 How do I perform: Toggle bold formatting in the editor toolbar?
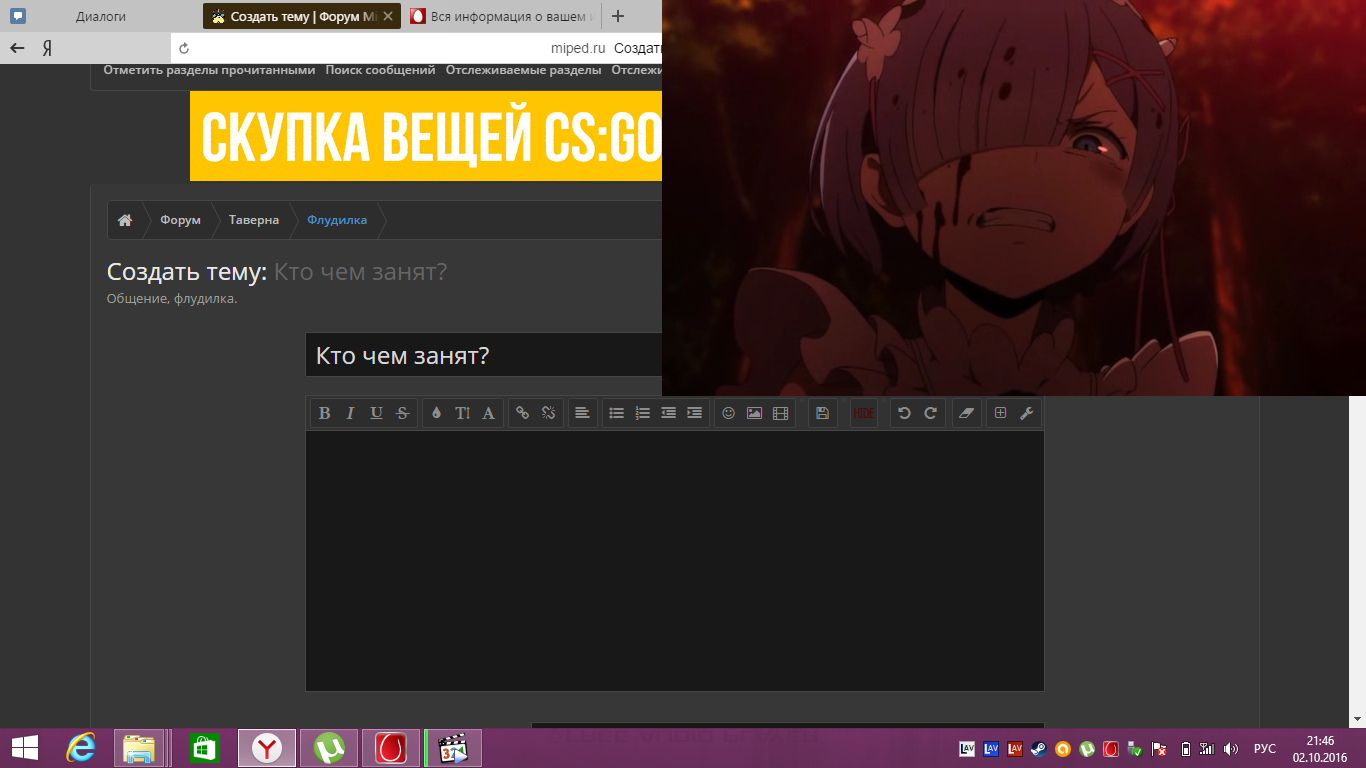click(x=324, y=413)
